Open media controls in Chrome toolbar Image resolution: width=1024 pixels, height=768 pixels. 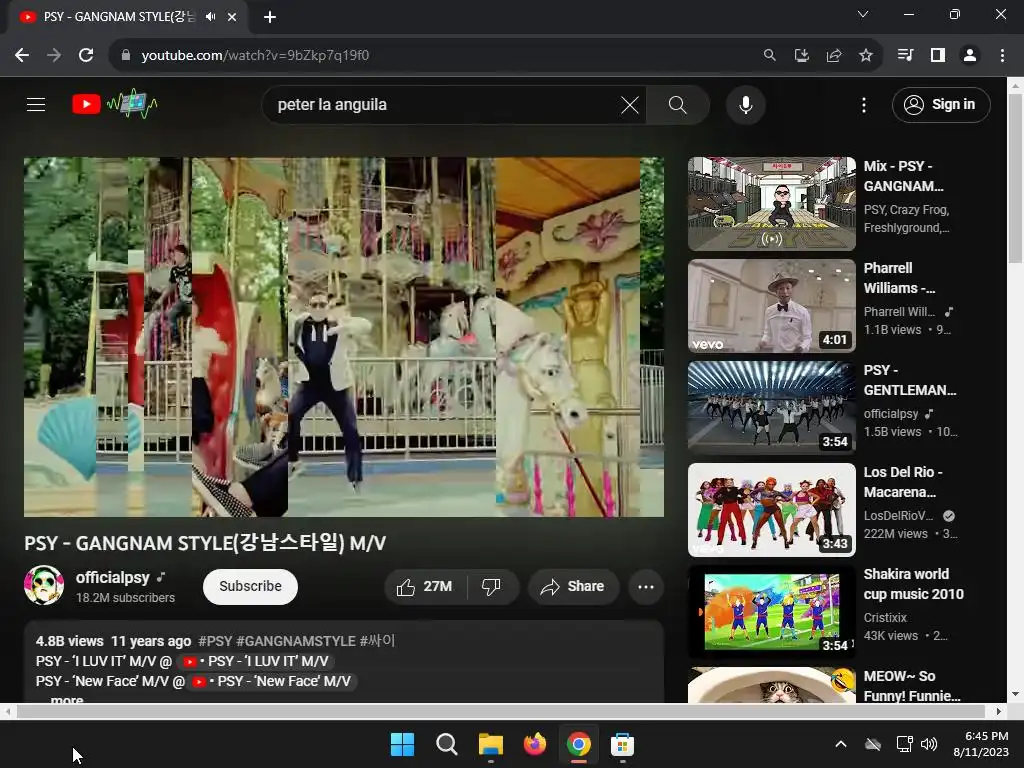[x=905, y=56]
